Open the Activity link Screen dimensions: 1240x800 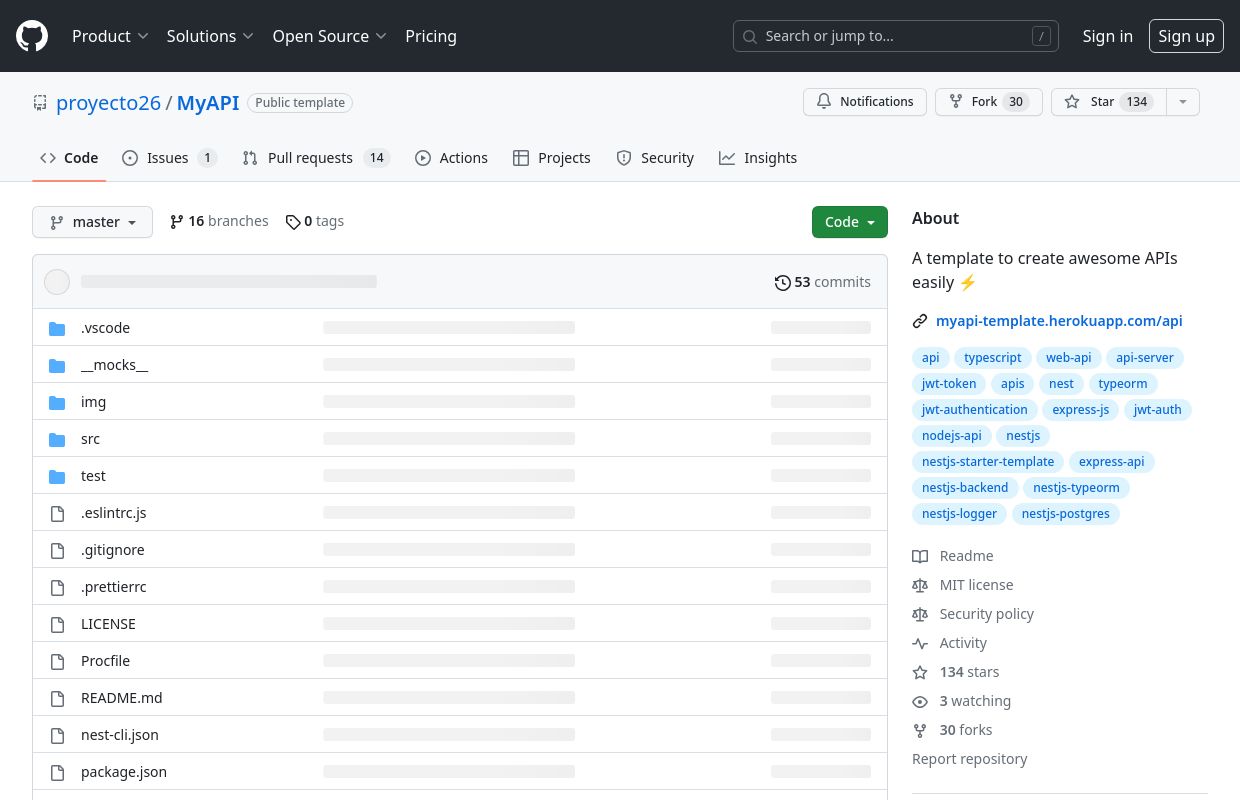[950, 643]
